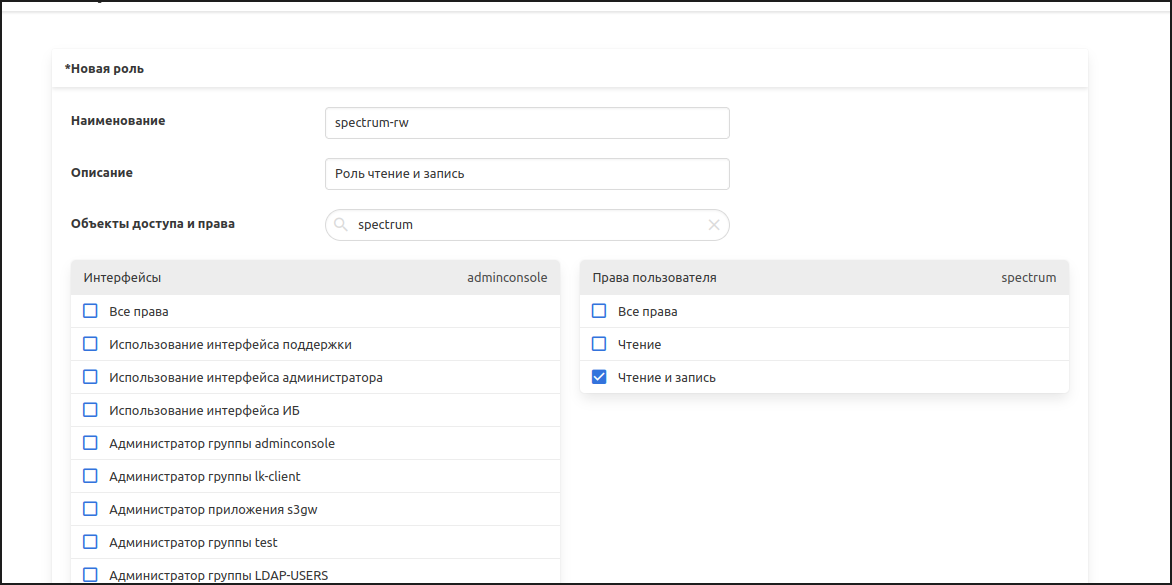This screenshot has height=585, width=1172.
Task: Check the 'Чтение' permission checkbox
Action: pyautogui.click(x=599, y=344)
